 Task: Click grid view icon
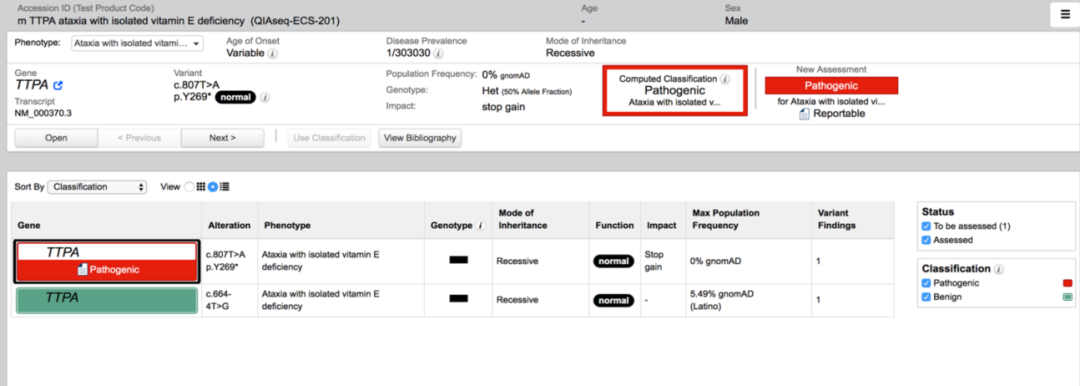[x=201, y=187]
